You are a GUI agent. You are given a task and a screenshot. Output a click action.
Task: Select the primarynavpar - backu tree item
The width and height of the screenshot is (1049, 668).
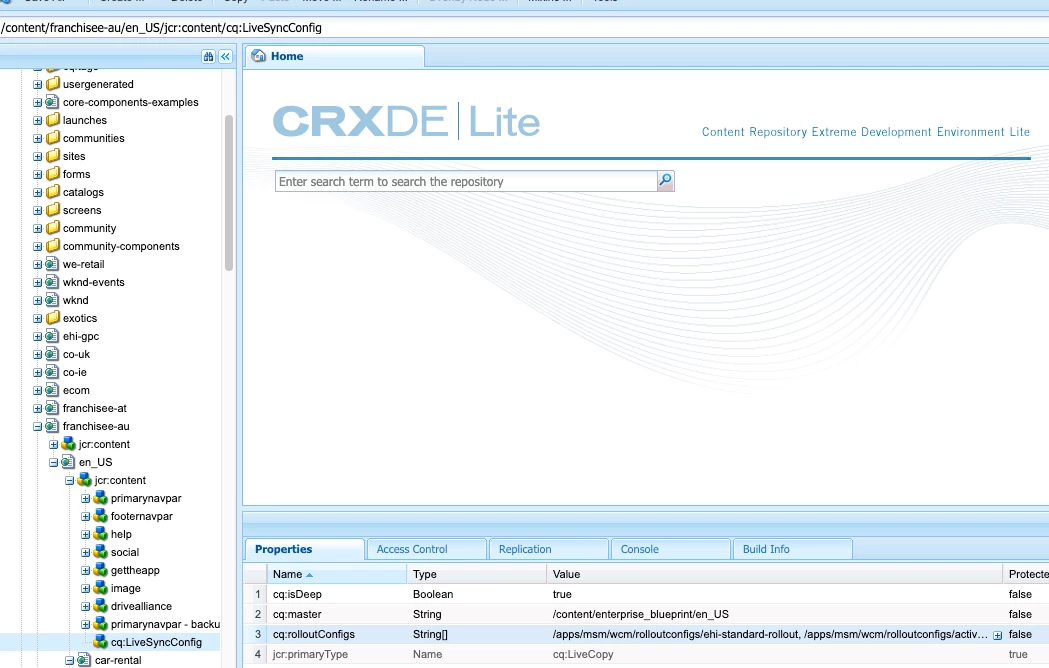[x=165, y=624]
